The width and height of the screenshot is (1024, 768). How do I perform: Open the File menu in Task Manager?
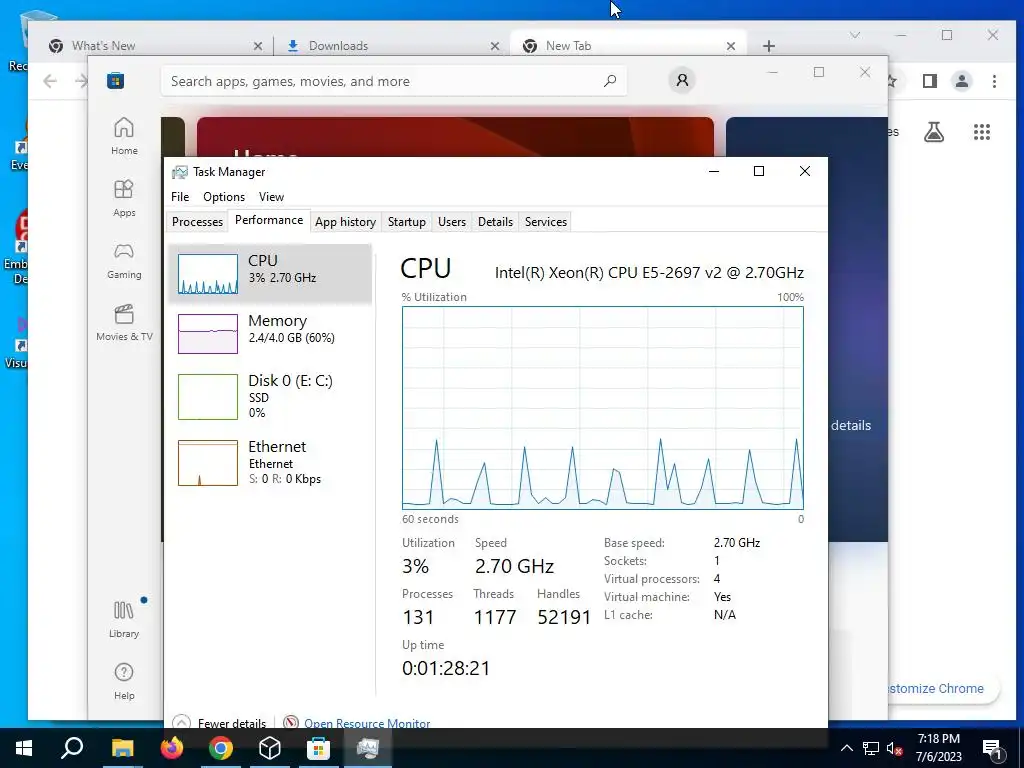point(180,197)
